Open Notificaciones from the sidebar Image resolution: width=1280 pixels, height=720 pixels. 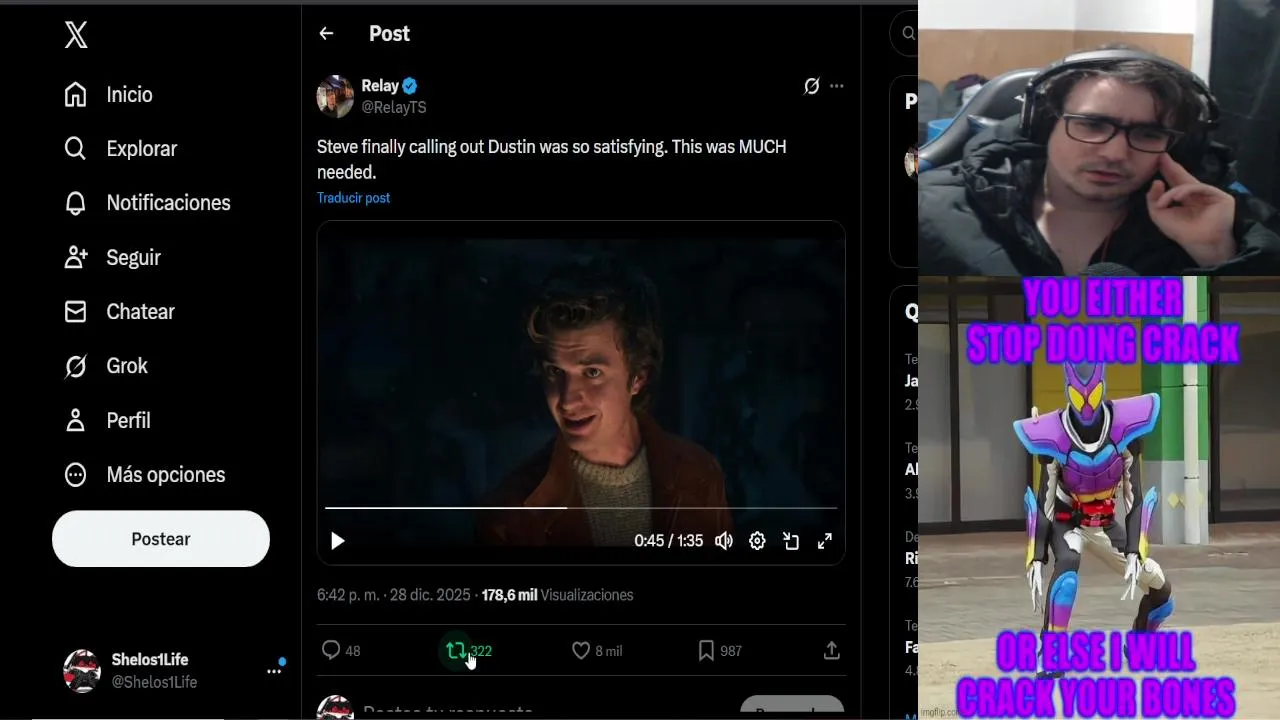147,203
